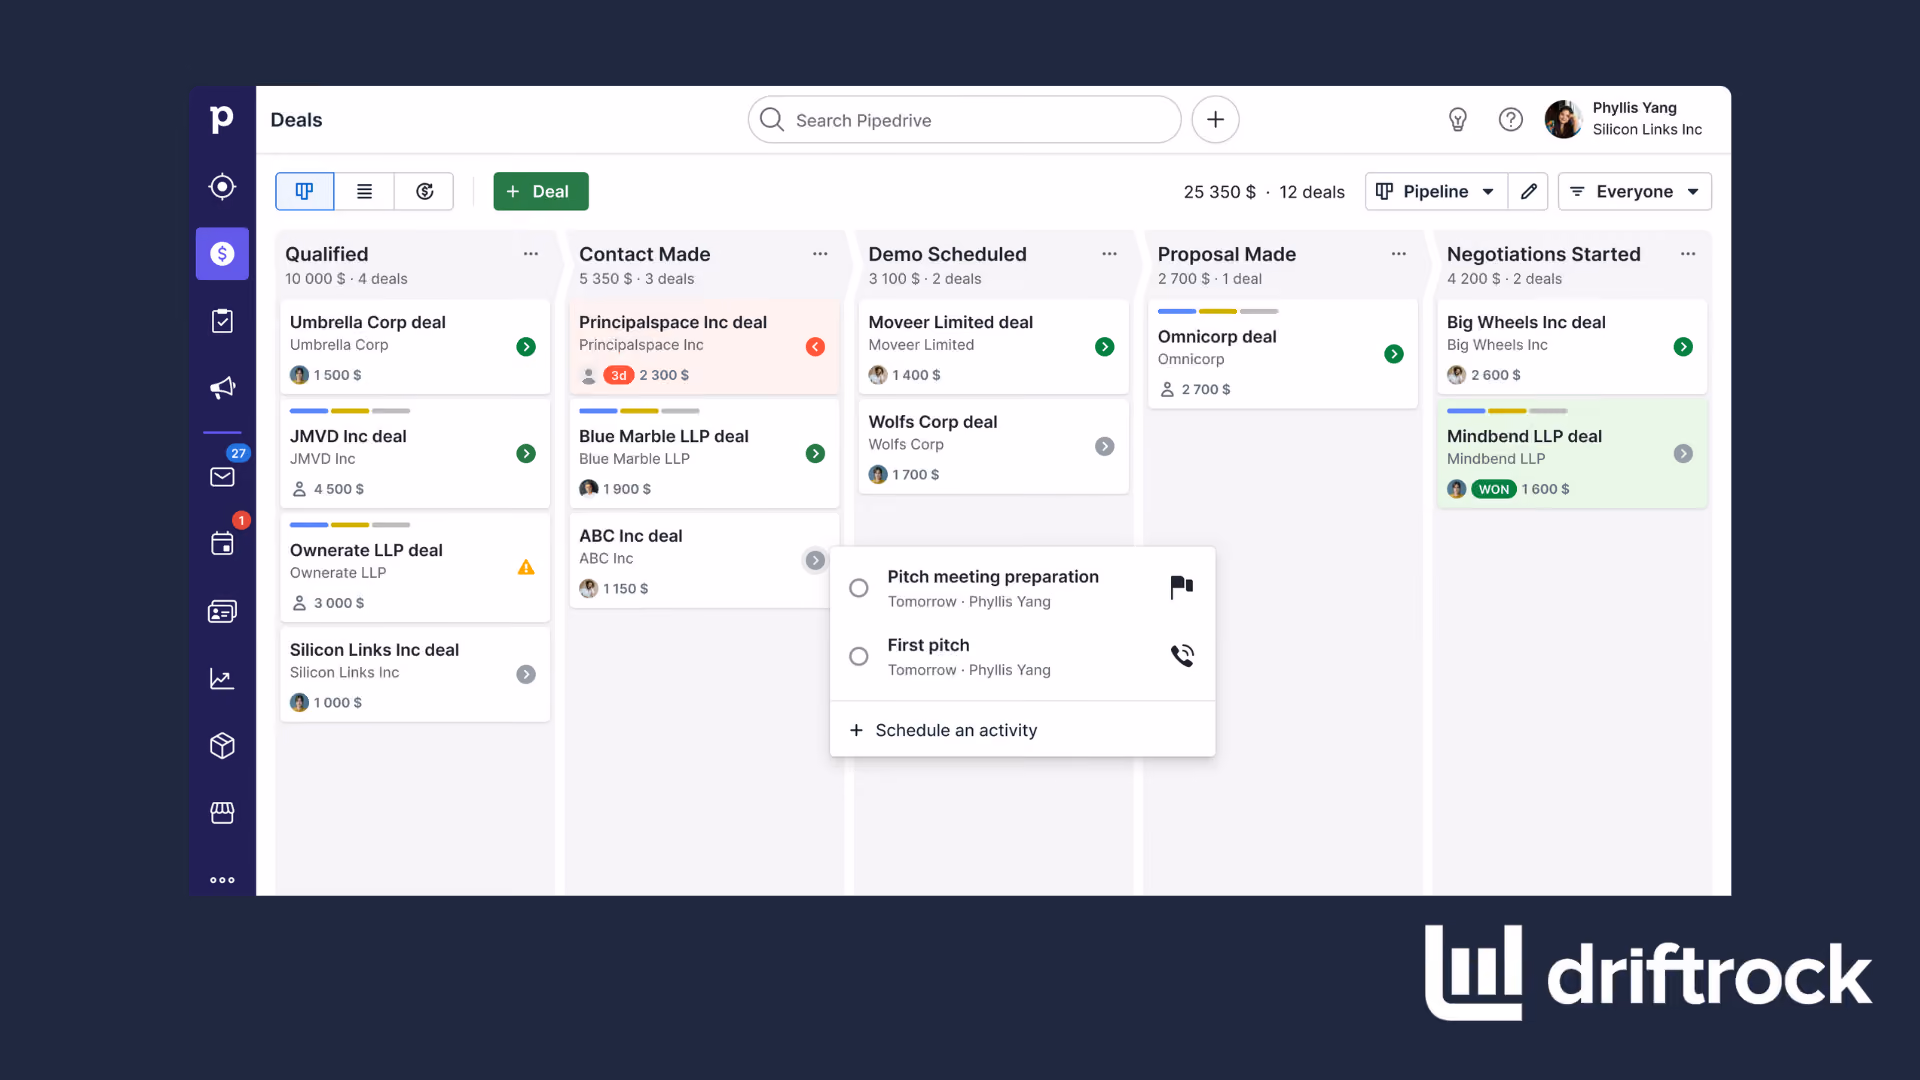Open Contact Made column options menu
This screenshot has width=1920, height=1080.
(x=820, y=254)
